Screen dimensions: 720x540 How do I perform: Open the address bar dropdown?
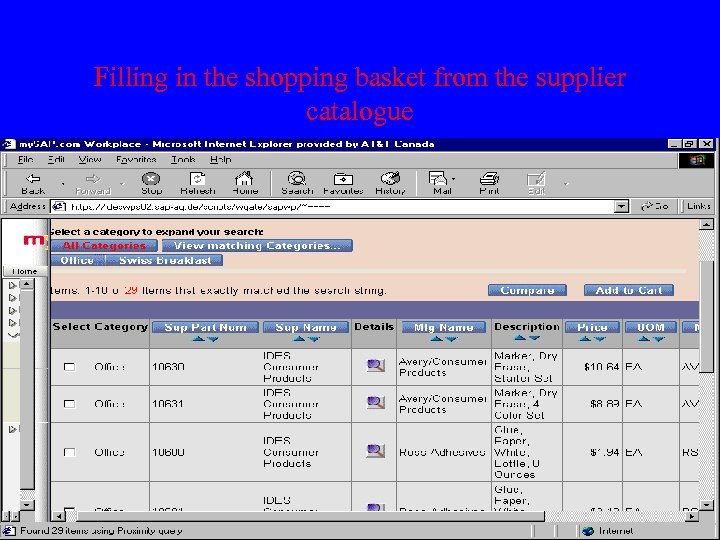click(621, 207)
